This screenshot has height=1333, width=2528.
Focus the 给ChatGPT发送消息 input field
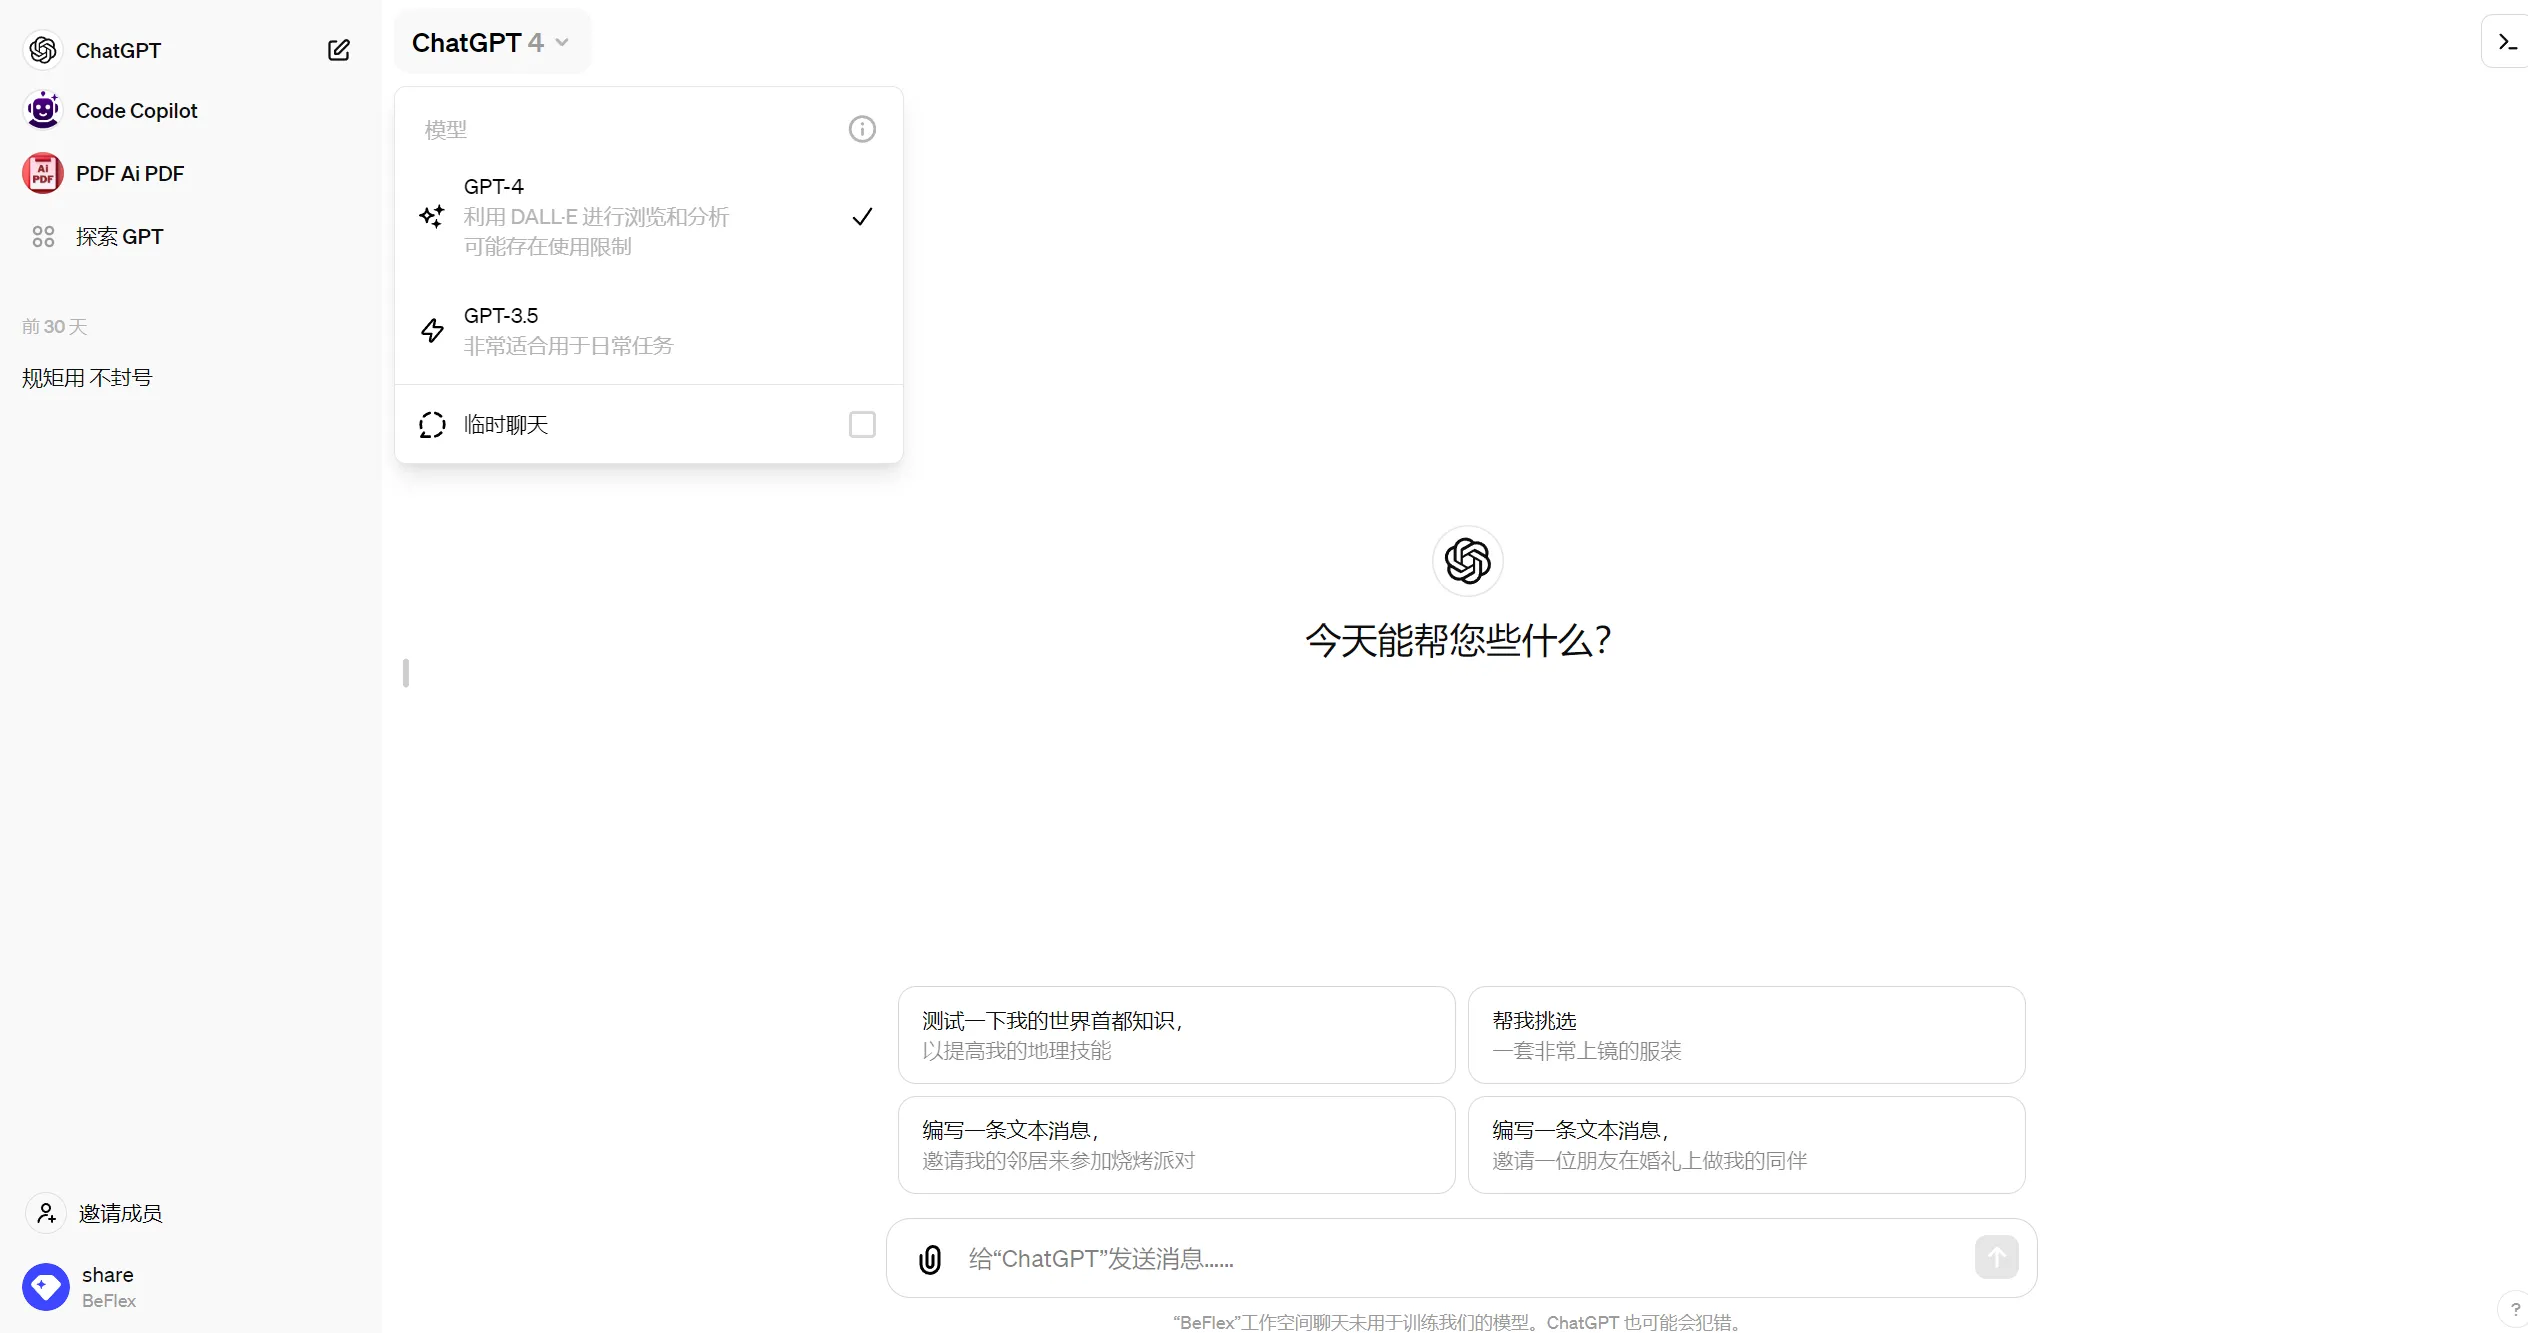click(1460, 1258)
